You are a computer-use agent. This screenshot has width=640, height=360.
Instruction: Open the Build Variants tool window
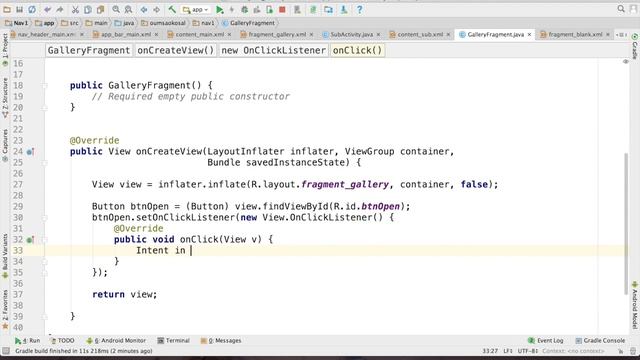(5, 255)
